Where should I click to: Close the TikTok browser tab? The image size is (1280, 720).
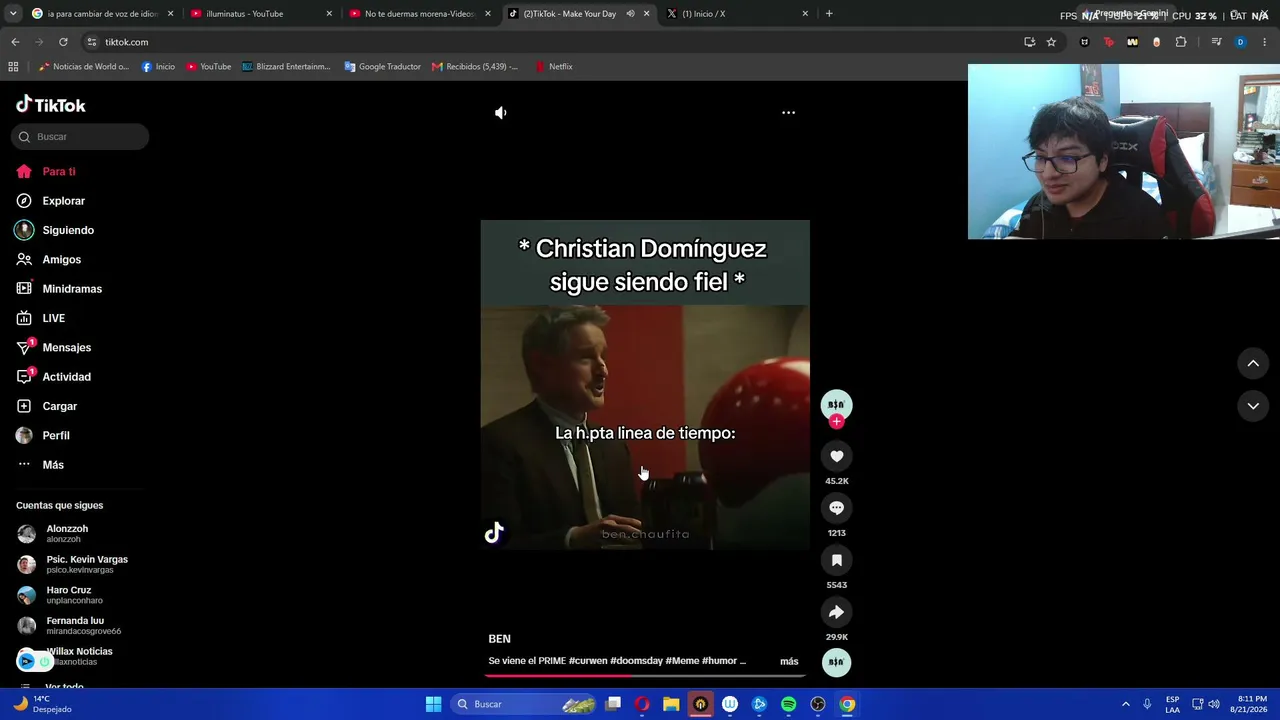pos(646,14)
